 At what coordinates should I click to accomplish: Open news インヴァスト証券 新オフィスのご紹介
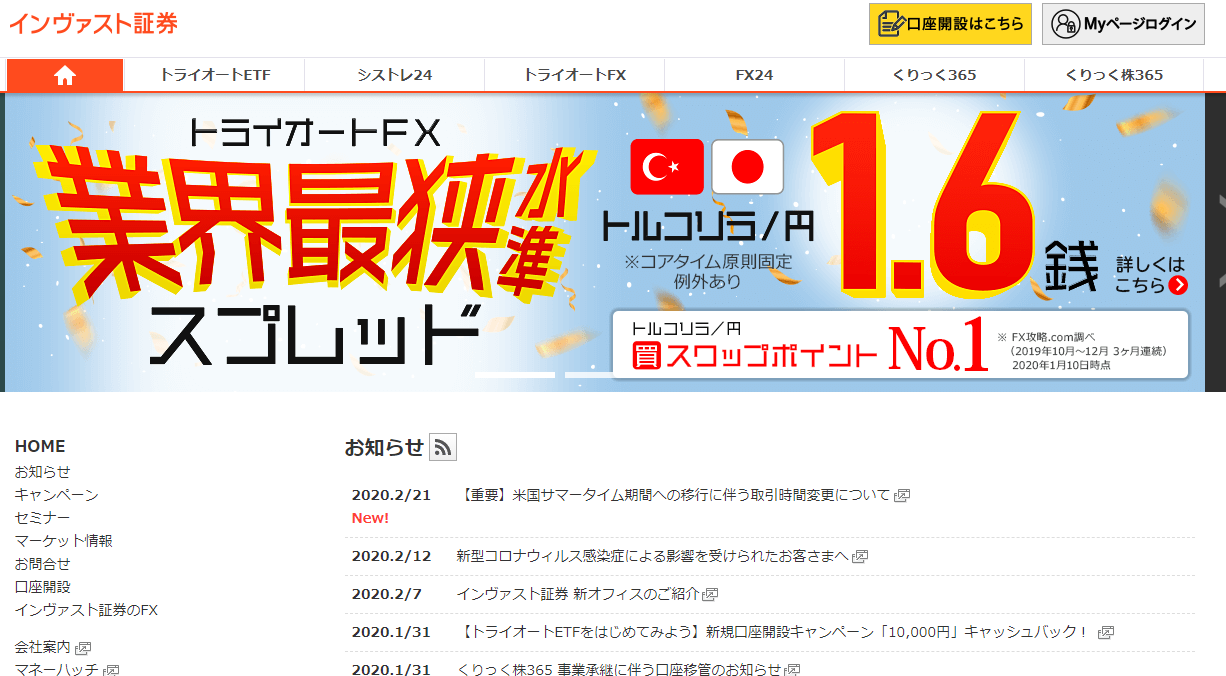pyautogui.click(x=578, y=594)
